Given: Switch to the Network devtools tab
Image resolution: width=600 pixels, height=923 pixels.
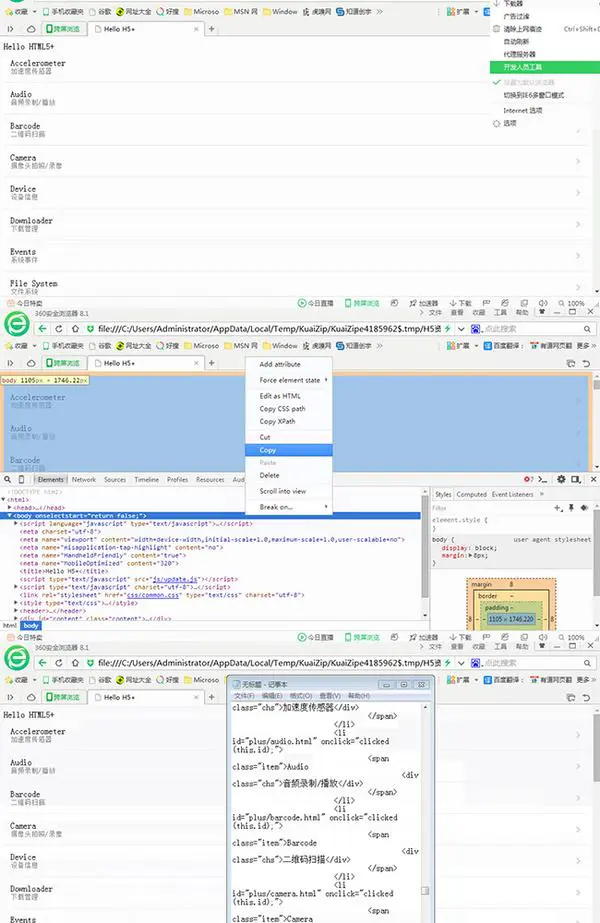Looking at the screenshot, I should pyautogui.click(x=84, y=480).
